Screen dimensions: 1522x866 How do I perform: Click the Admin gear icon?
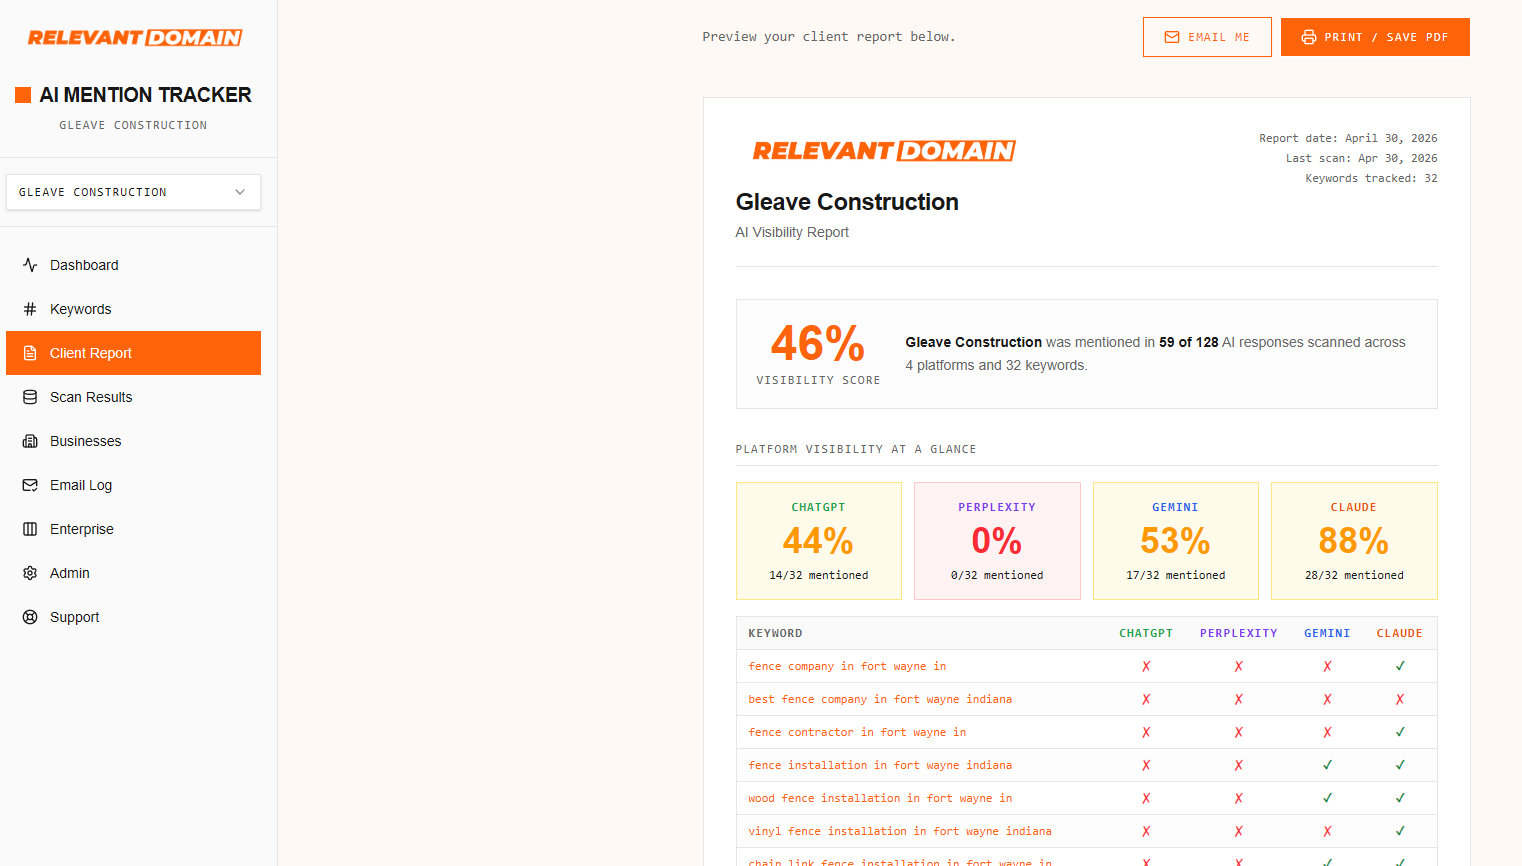pos(30,573)
